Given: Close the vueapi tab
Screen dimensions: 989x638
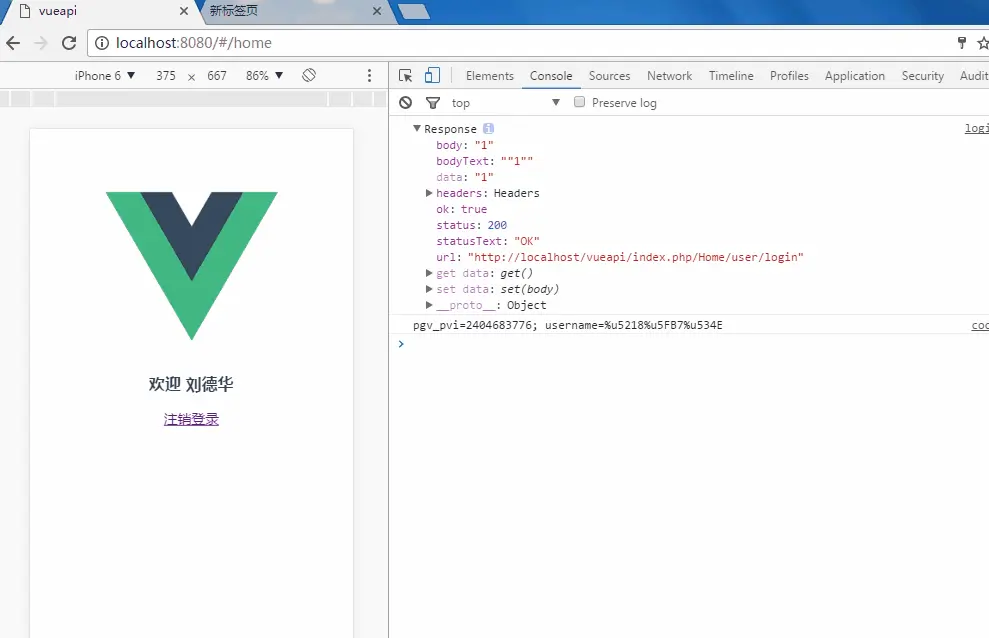Looking at the screenshot, I should point(184,11).
